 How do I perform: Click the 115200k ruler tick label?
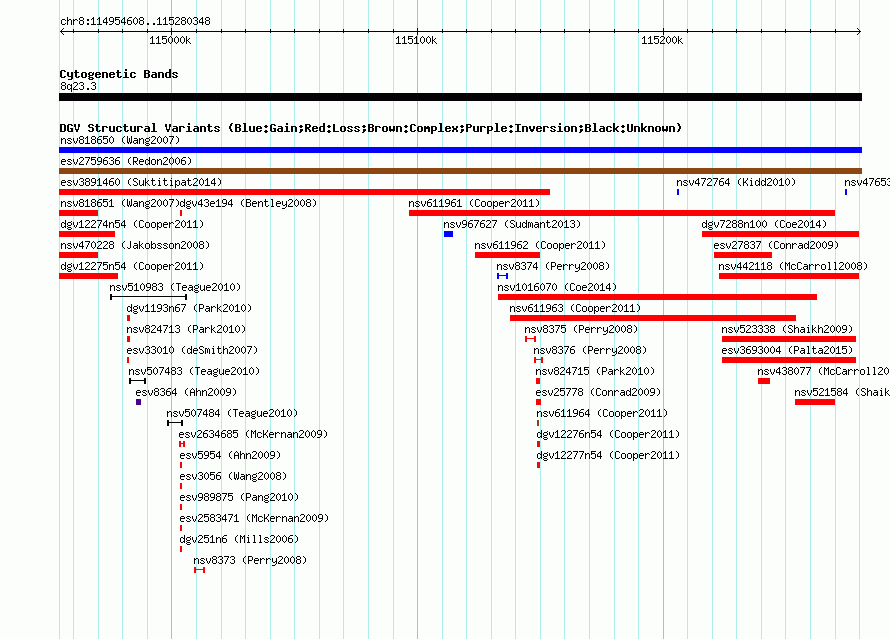[662, 40]
